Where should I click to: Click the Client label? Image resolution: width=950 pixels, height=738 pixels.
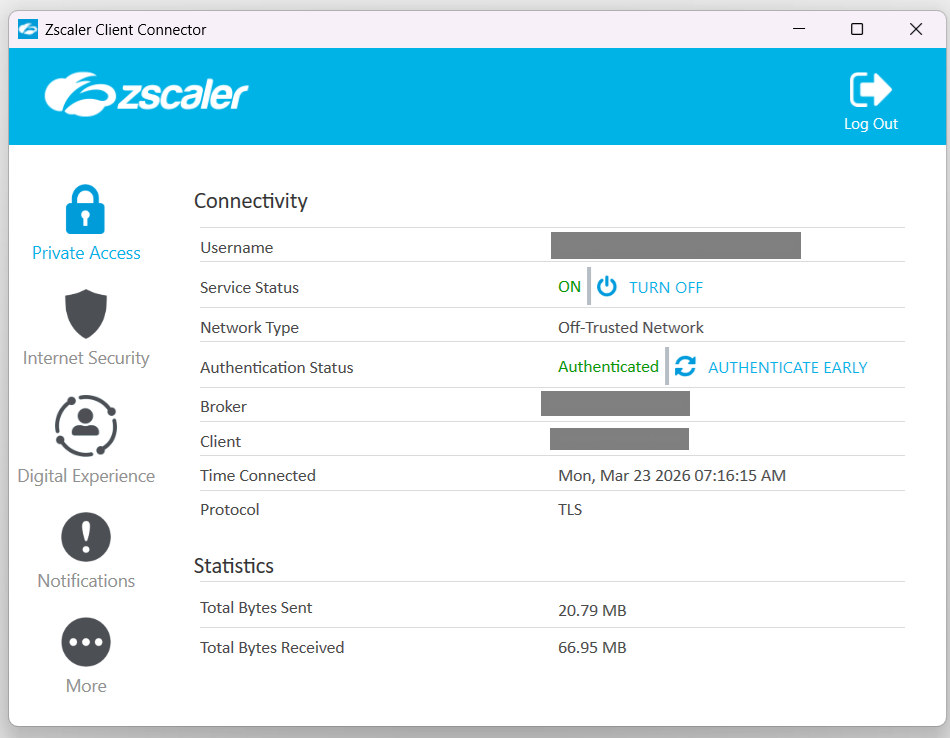point(221,442)
